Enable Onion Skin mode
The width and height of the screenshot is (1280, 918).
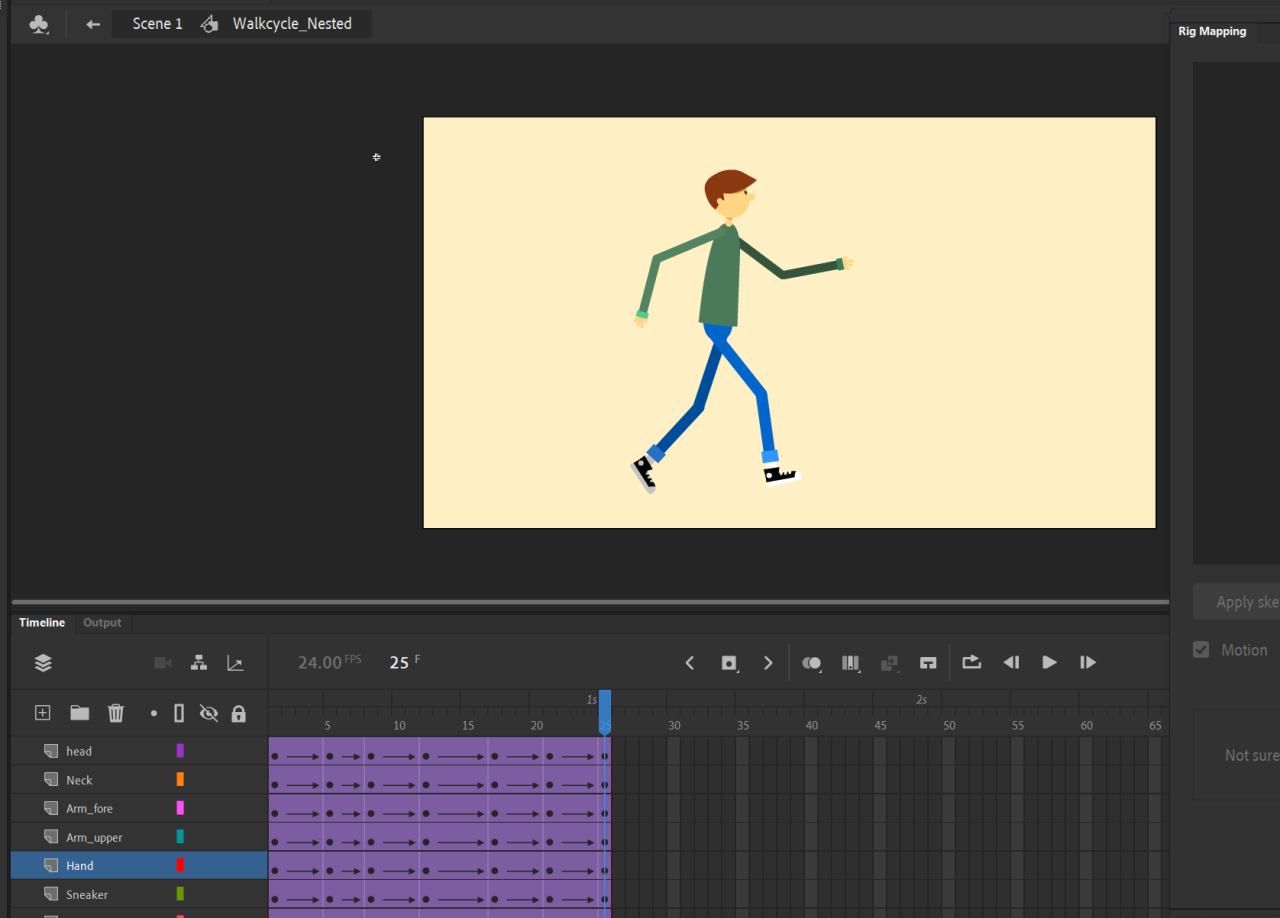pyautogui.click(x=812, y=662)
